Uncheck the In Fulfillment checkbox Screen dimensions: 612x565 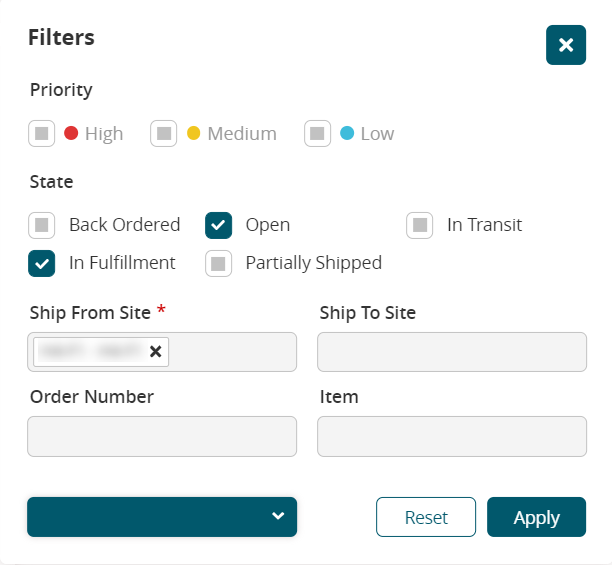[x=41, y=263]
